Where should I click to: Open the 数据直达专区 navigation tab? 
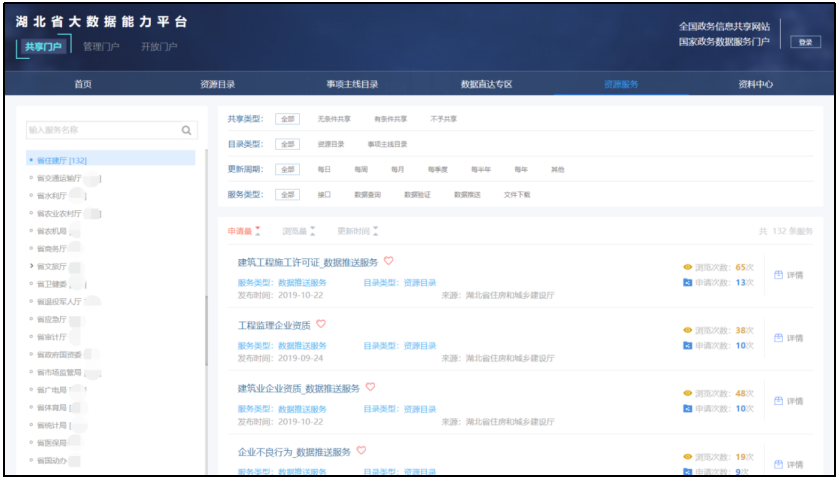pyautogui.click(x=485, y=85)
